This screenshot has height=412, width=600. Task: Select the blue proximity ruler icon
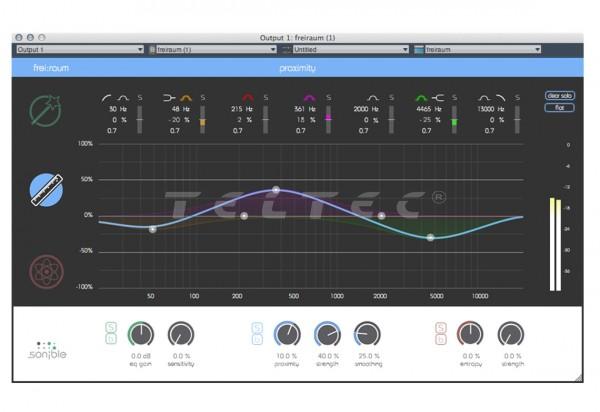click(47, 190)
